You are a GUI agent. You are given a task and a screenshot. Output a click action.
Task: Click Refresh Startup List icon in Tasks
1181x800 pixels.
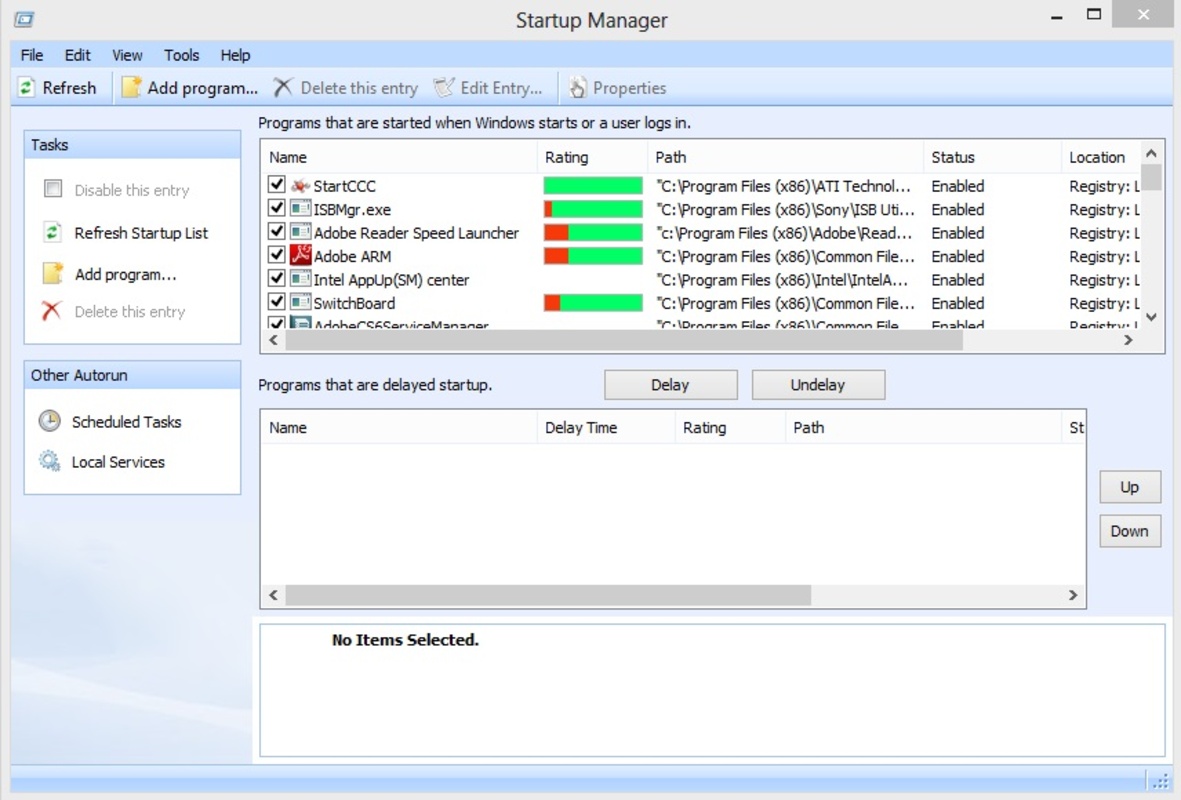click(x=53, y=233)
